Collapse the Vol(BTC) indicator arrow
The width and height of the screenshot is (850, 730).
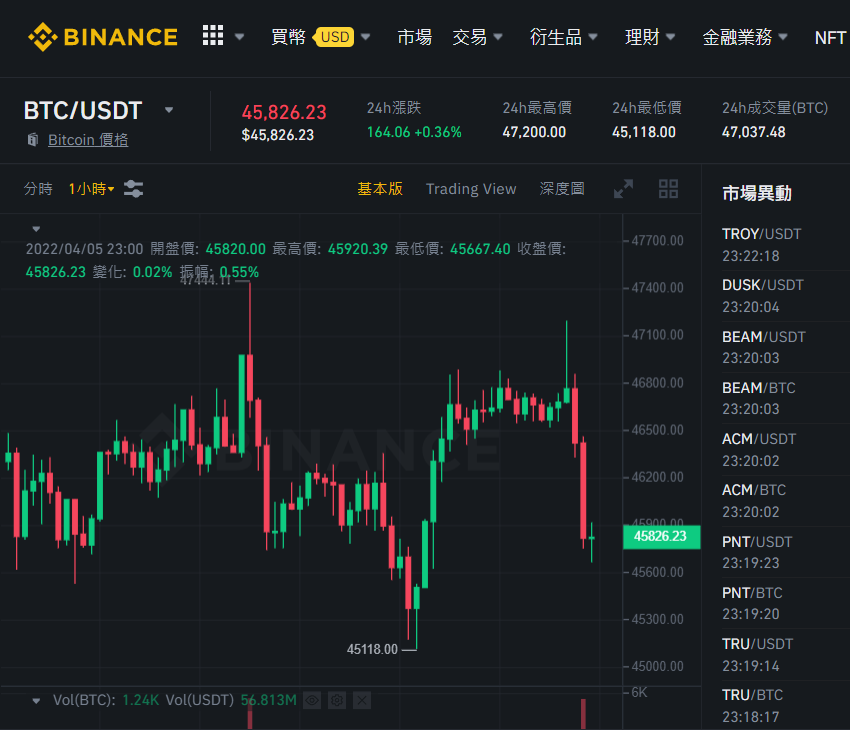36,701
